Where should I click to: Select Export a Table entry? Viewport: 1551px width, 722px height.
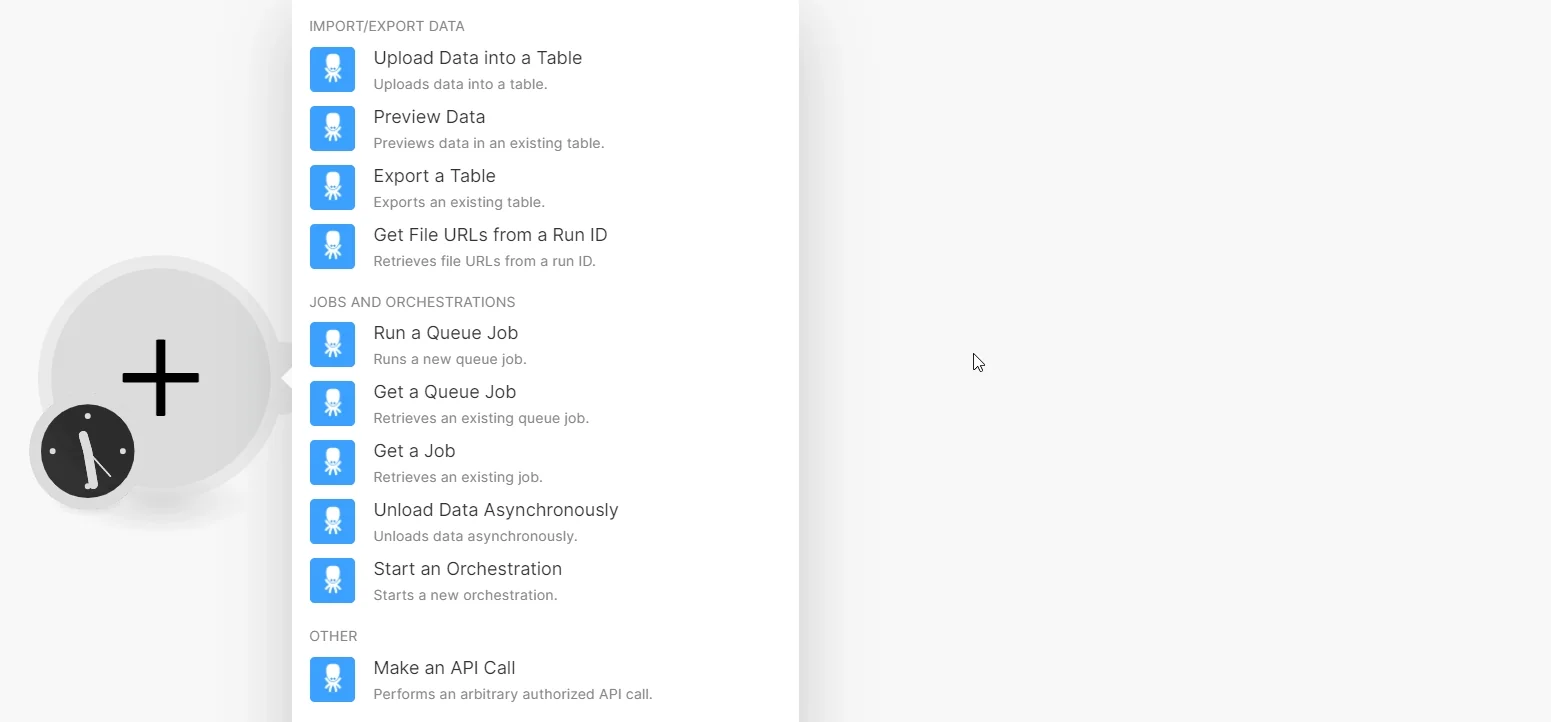pyautogui.click(x=545, y=188)
